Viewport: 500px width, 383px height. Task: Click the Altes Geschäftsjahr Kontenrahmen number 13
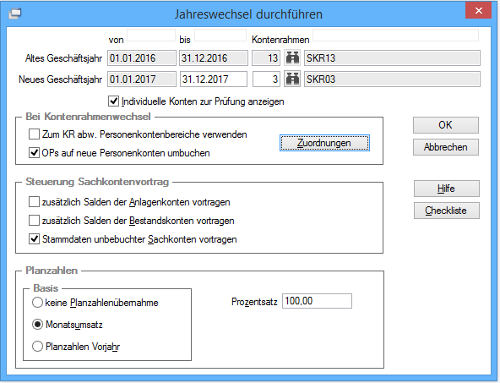coord(266,58)
